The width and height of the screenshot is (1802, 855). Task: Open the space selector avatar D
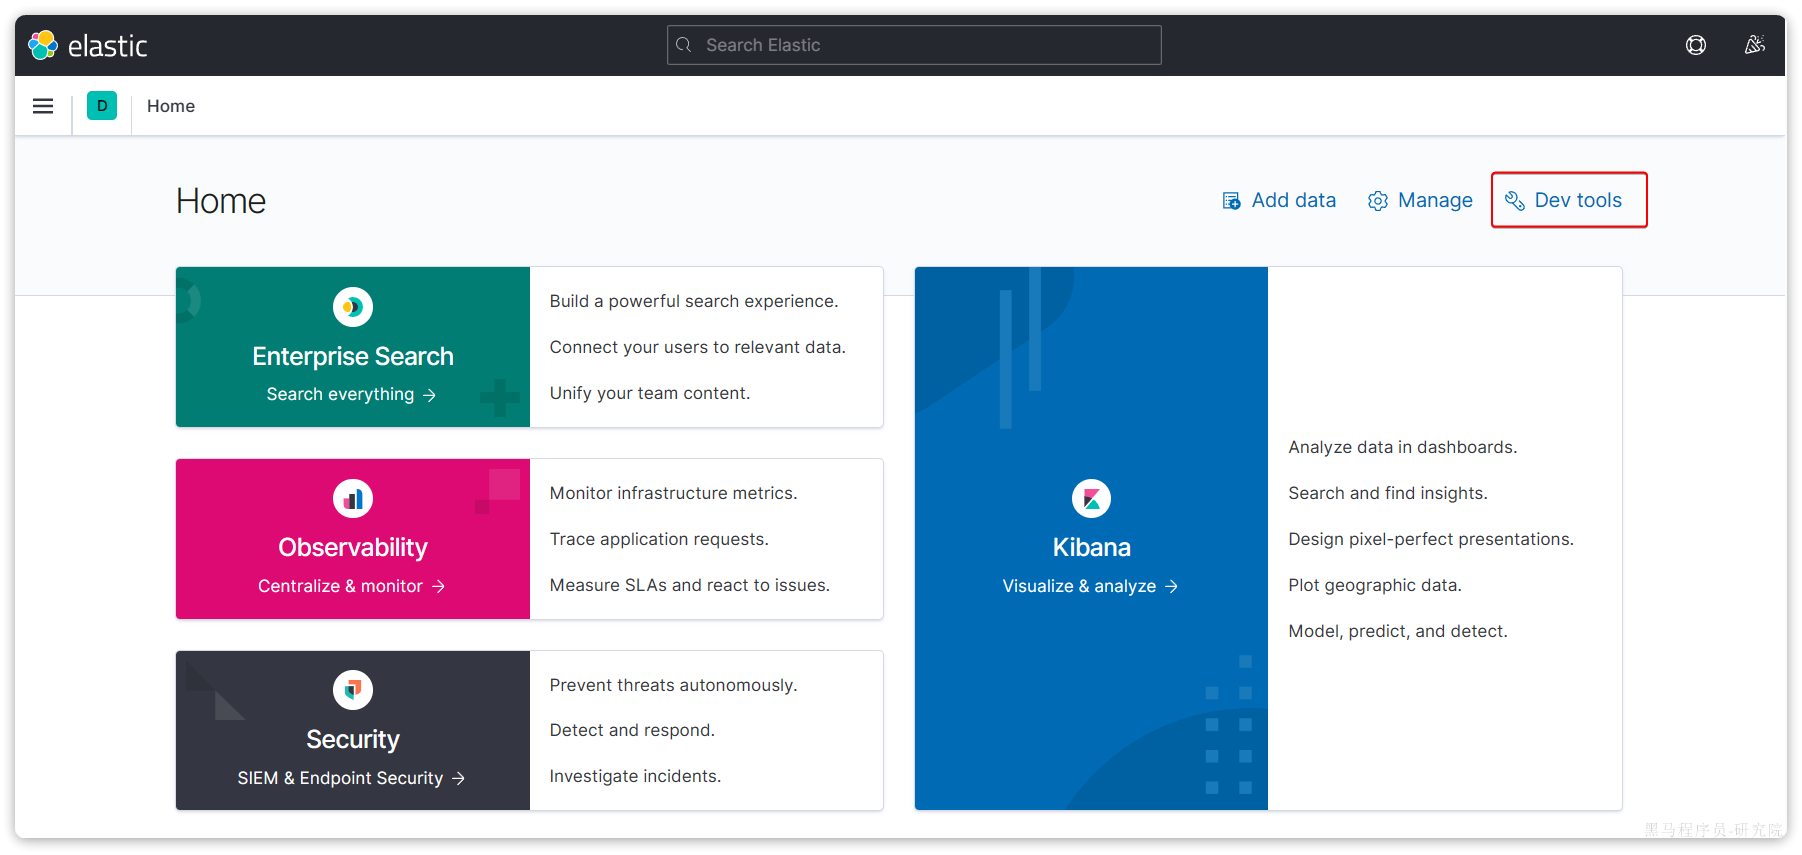click(102, 106)
